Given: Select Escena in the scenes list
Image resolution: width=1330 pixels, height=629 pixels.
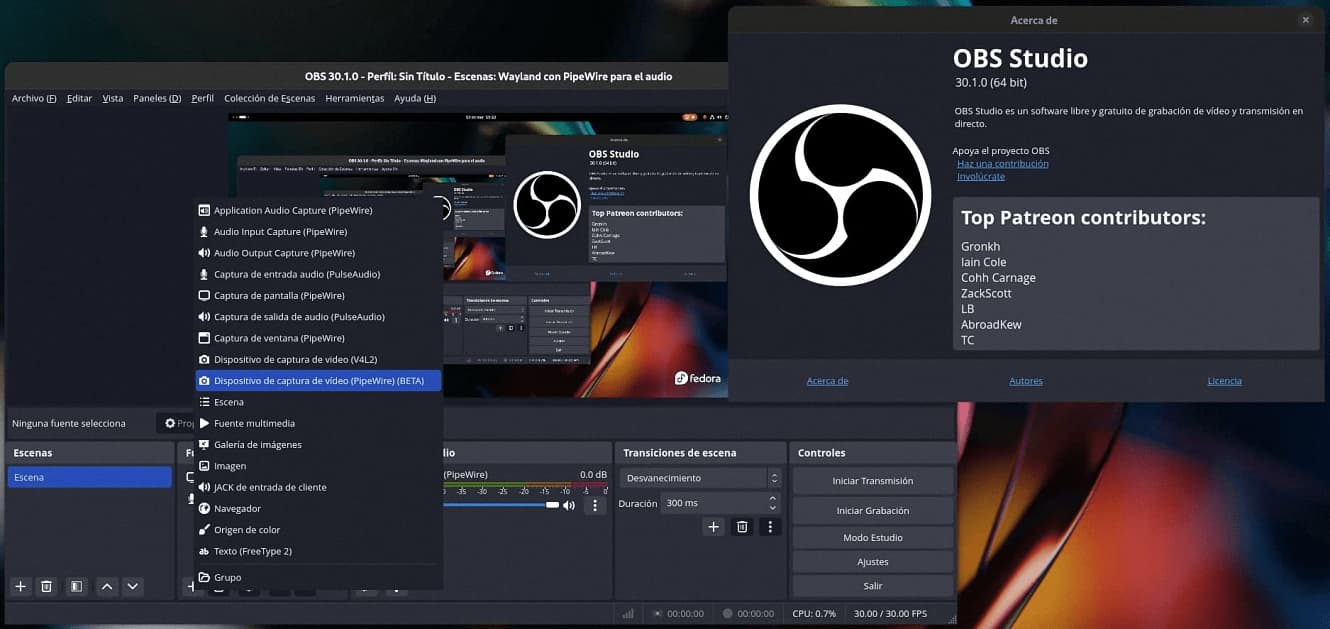Looking at the screenshot, I should click(x=90, y=478).
